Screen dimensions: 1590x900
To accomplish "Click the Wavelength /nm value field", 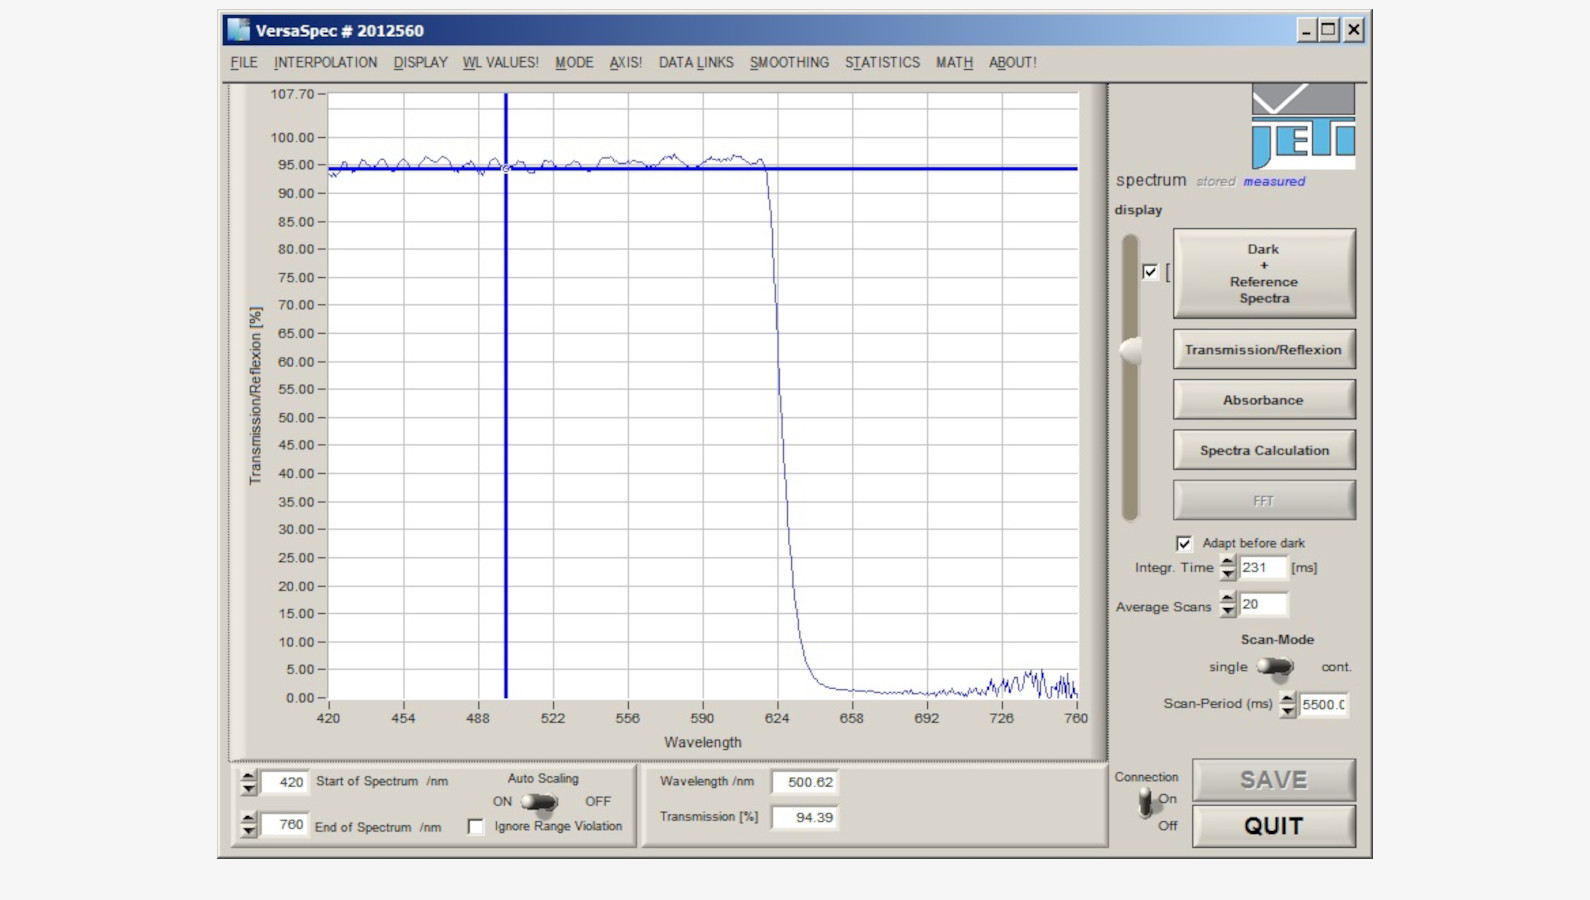I will pyautogui.click(x=805, y=782).
